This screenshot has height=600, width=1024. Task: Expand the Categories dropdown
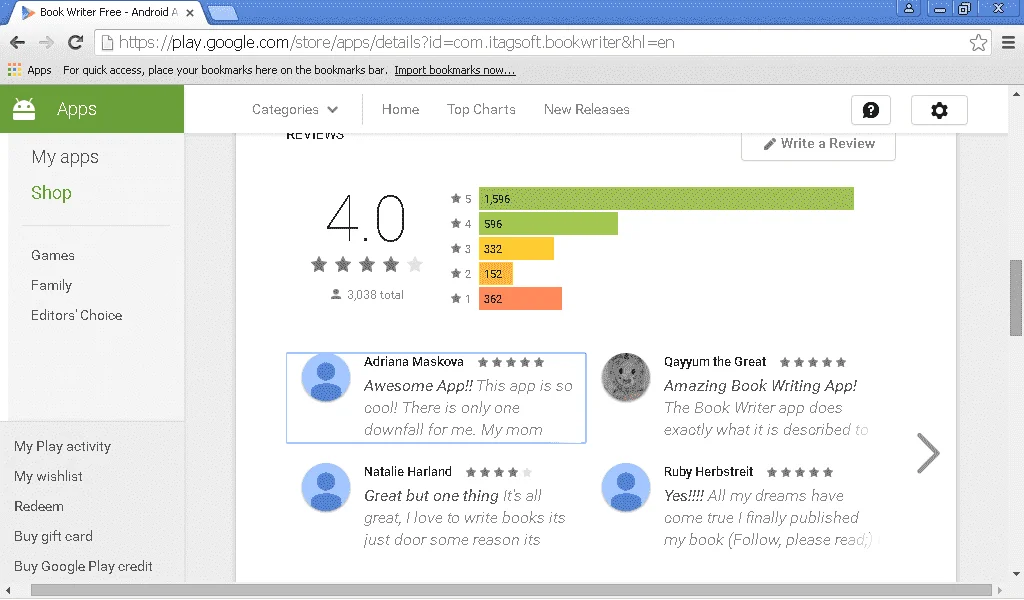[295, 110]
